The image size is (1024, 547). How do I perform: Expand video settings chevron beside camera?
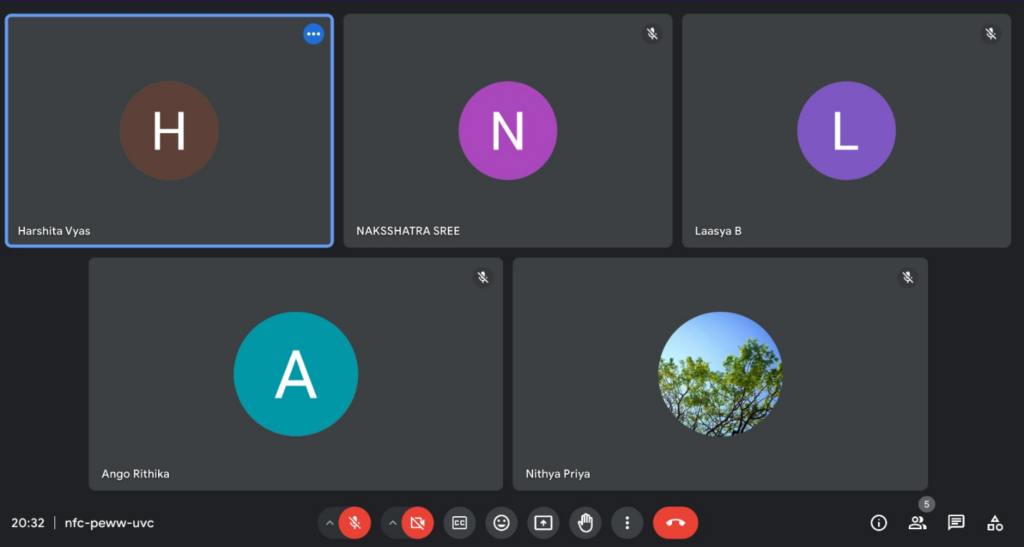392,522
